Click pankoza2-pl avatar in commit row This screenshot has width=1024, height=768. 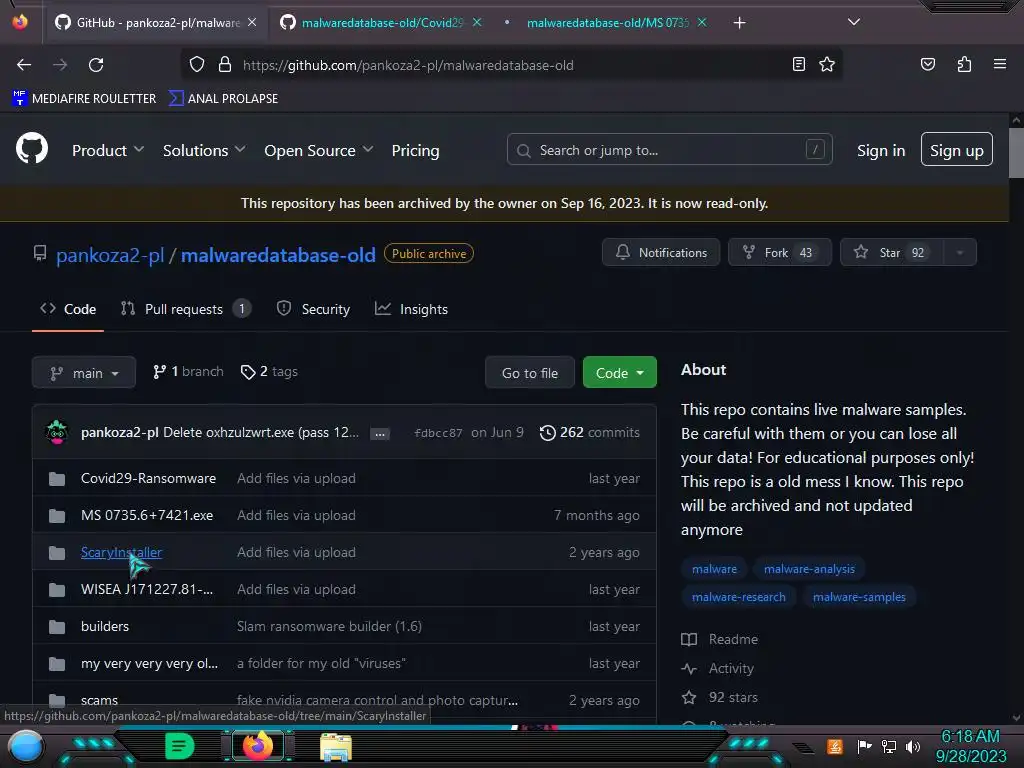[x=57, y=432]
